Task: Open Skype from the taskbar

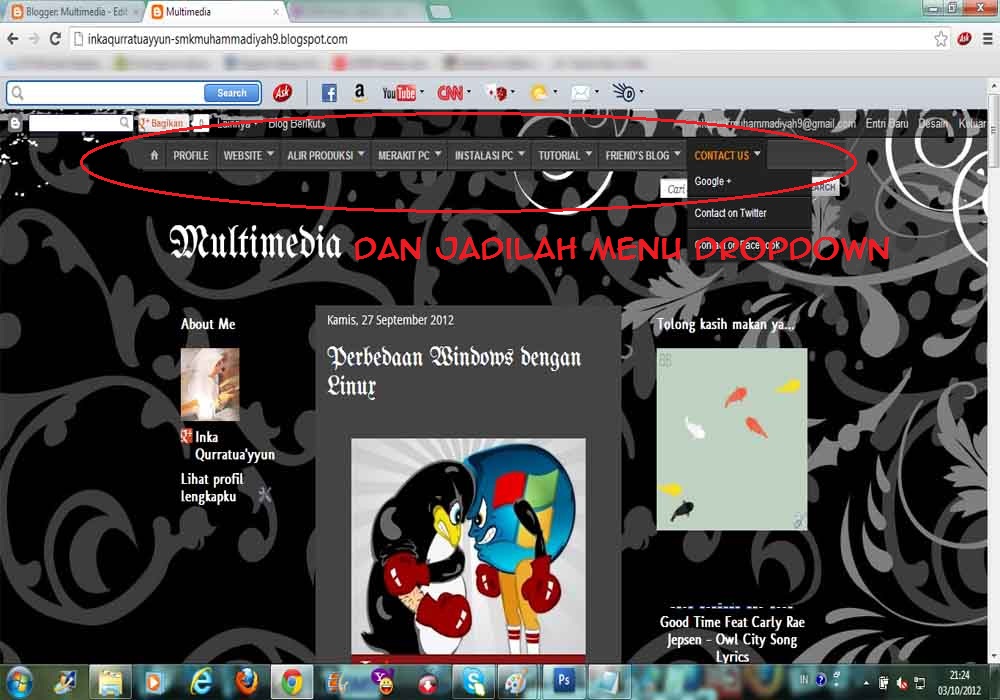Action: (474, 682)
